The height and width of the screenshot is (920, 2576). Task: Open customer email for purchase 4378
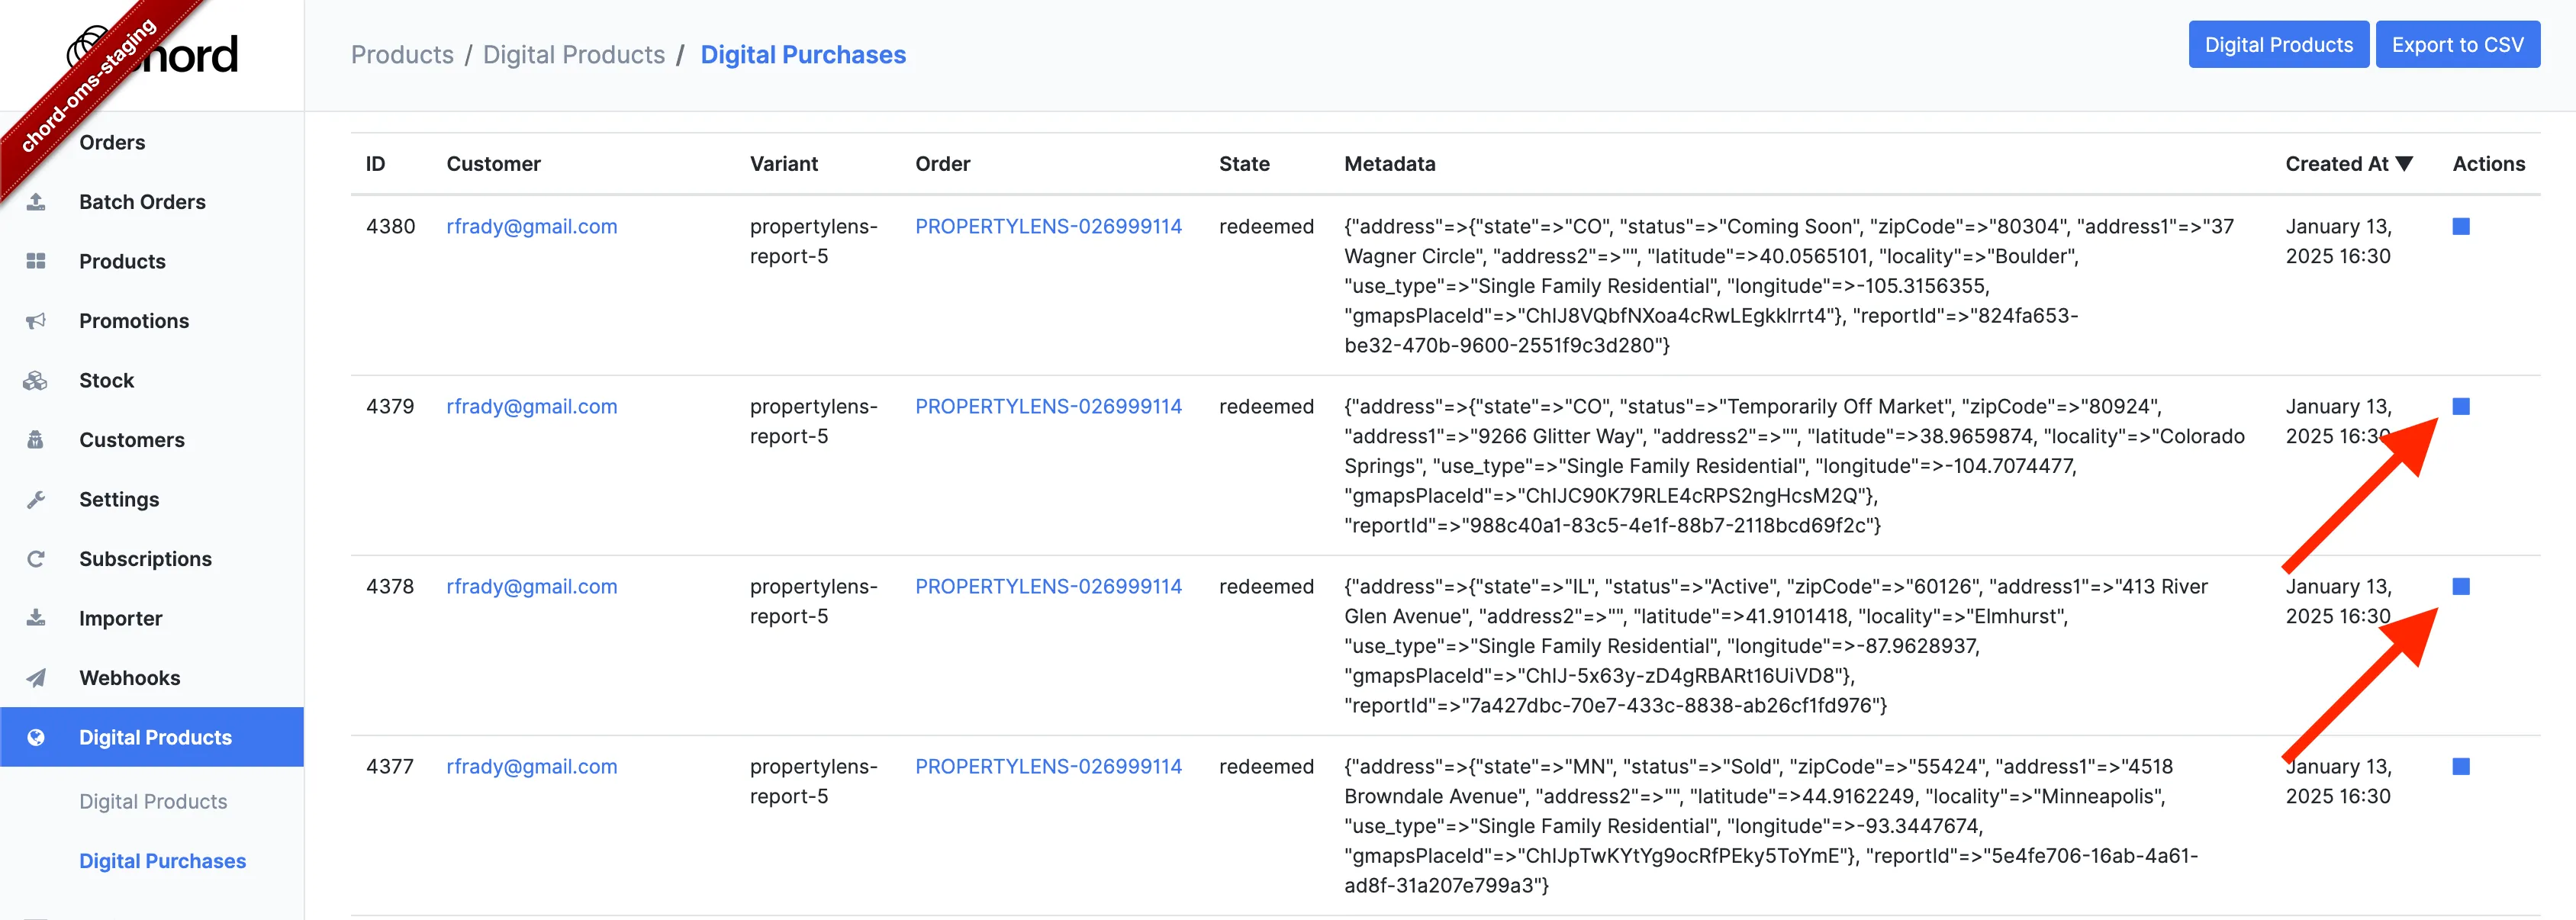tap(532, 587)
